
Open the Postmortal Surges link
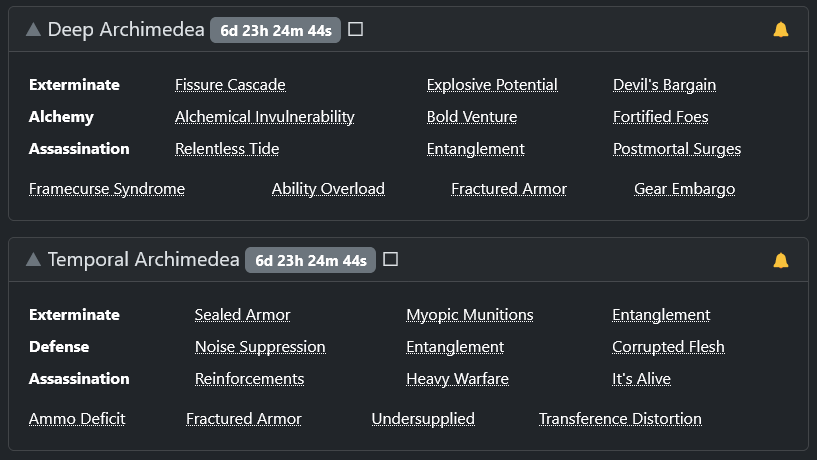click(677, 149)
